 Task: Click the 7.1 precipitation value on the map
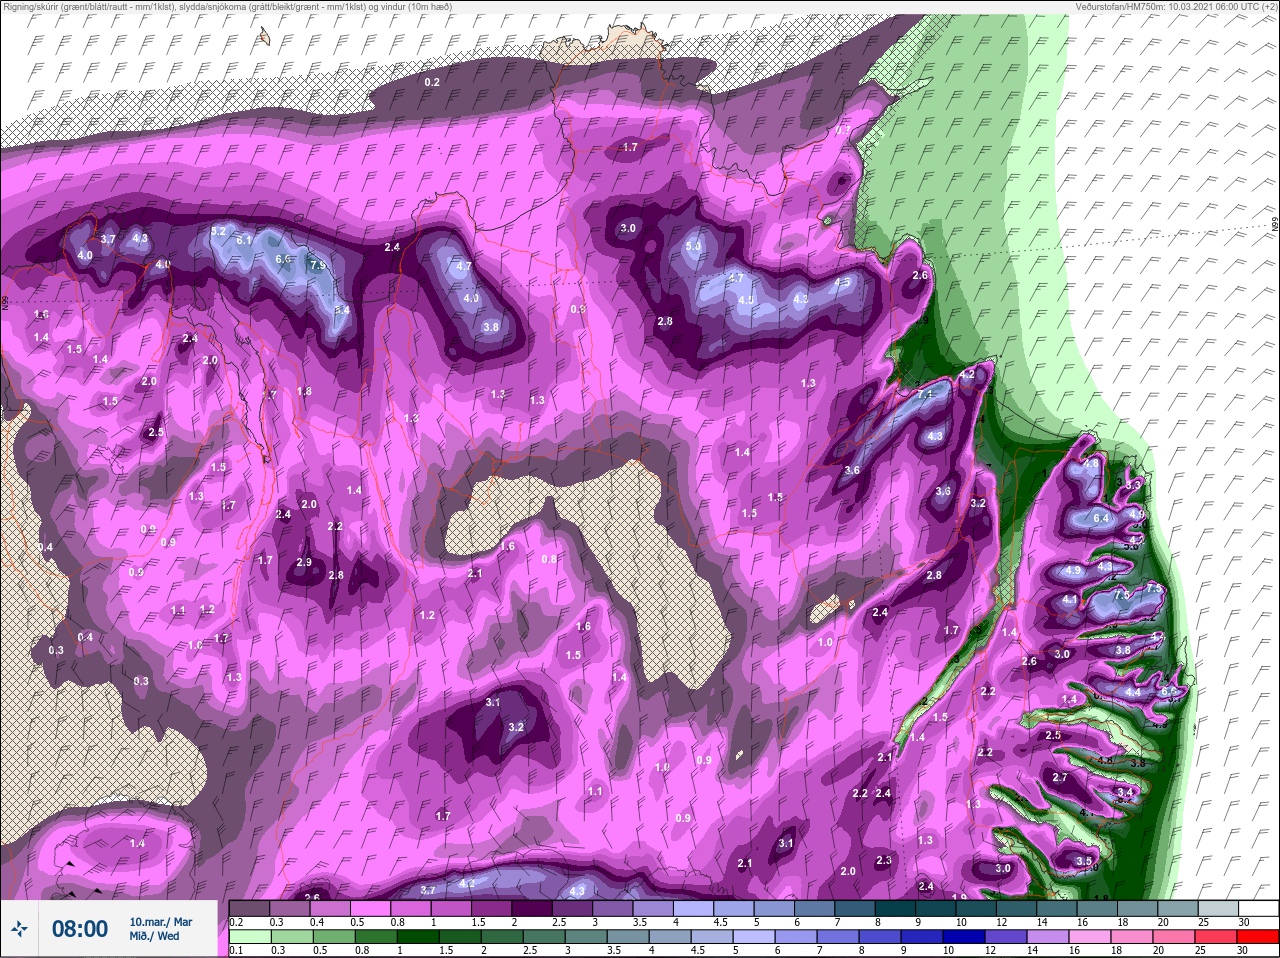[x=926, y=395]
